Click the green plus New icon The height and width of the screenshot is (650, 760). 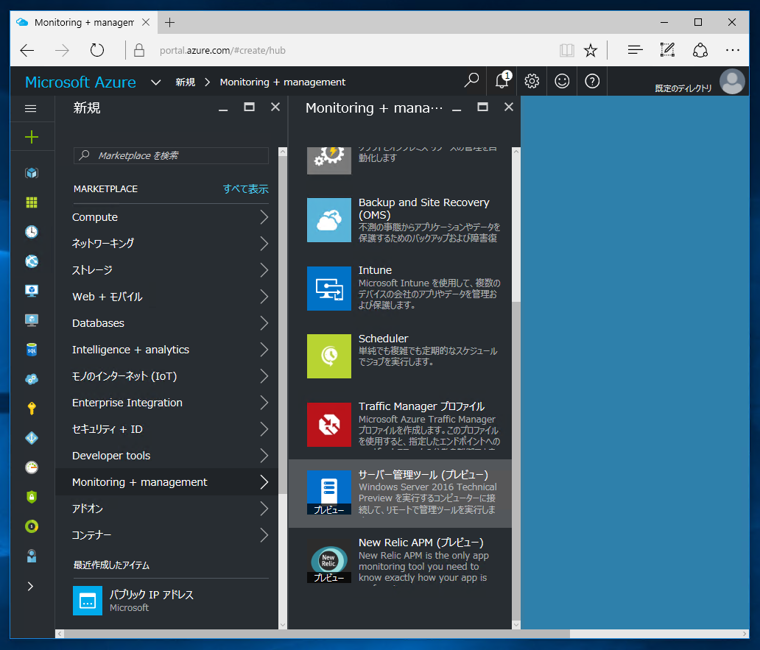[x=32, y=137]
